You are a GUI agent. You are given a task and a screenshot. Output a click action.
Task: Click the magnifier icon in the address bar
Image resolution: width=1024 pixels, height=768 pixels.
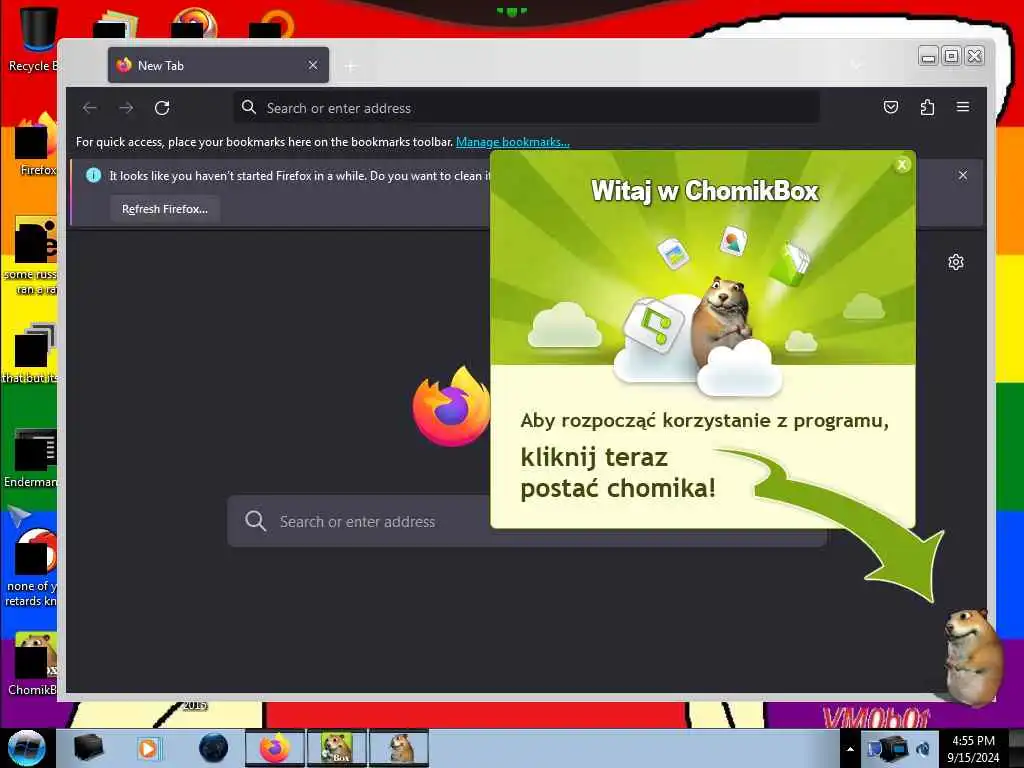[x=249, y=107]
